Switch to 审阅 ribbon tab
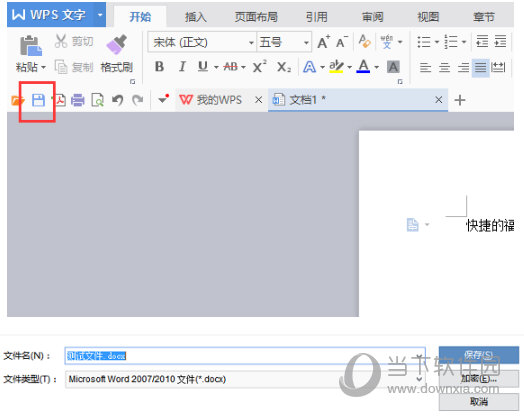Image resolution: width=524 pixels, height=418 pixels. (373, 16)
